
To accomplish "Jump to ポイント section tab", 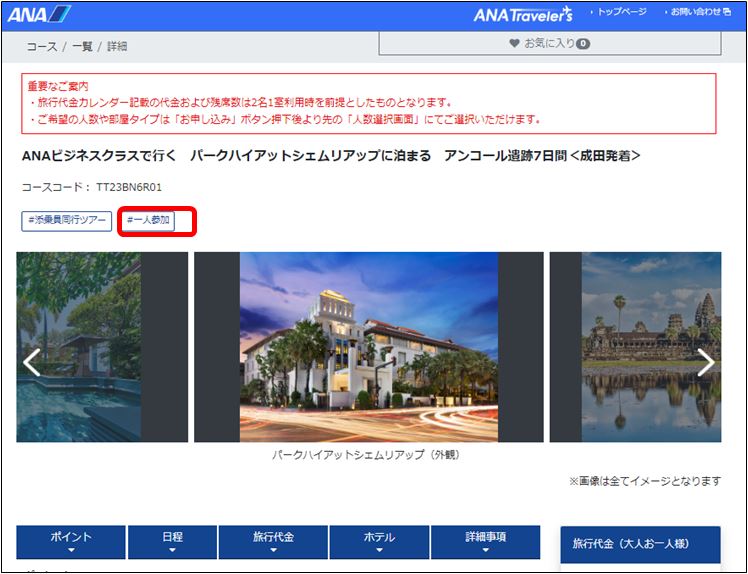I will (71, 542).
